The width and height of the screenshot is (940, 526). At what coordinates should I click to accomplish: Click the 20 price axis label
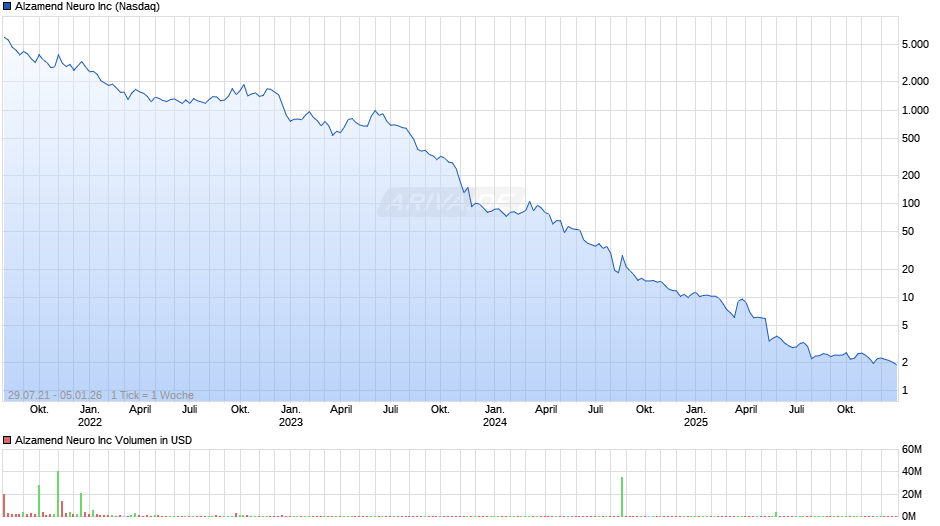point(908,269)
